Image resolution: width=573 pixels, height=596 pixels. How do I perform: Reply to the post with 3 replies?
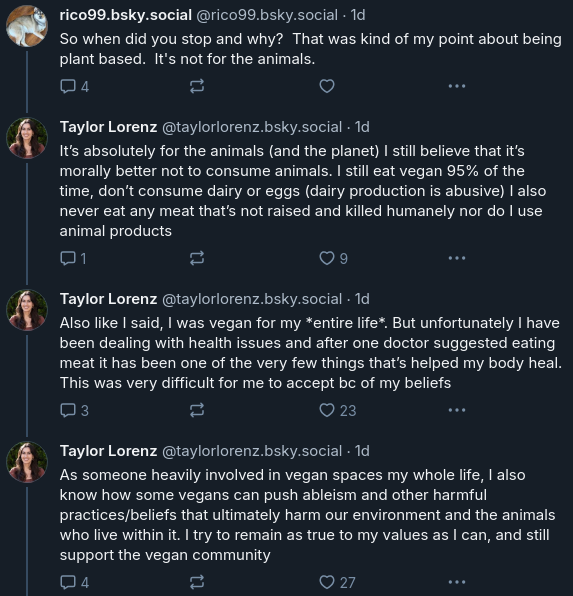(x=75, y=411)
